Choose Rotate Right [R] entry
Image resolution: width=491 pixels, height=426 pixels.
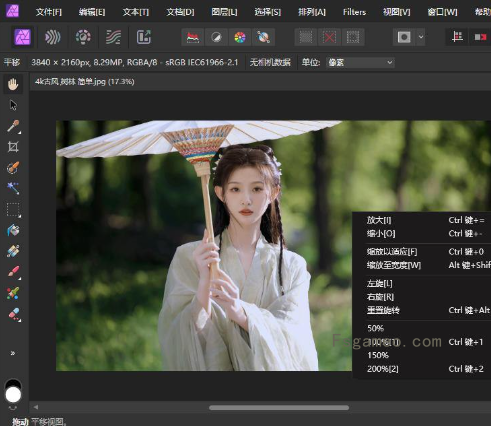click(422, 297)
